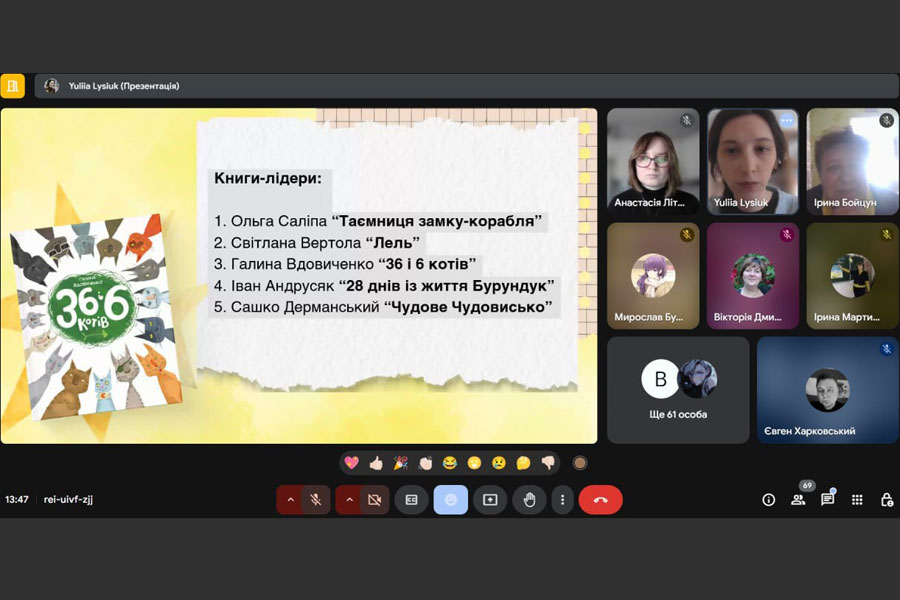Screen dimensions: 900x600
Task: Click the present screen button
Action: click(490, 500)
